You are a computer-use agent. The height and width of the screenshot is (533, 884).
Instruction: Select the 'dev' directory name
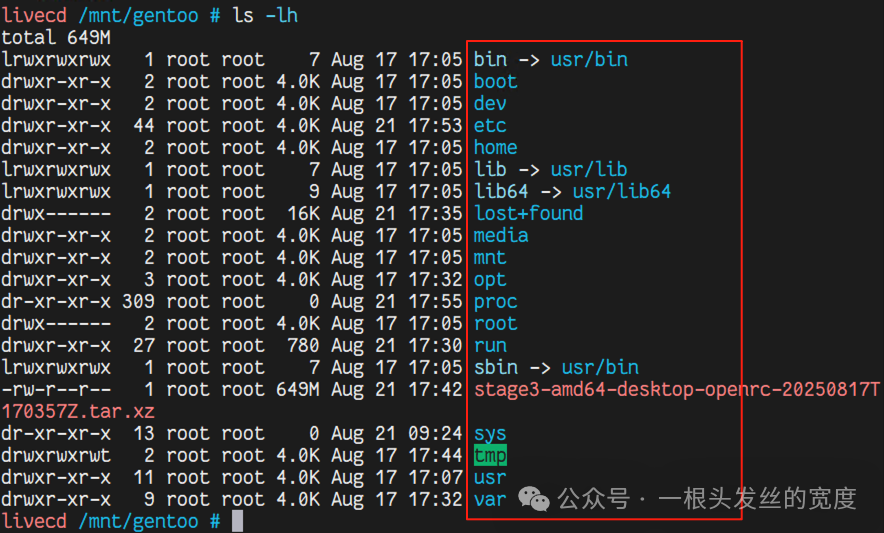coord(490,104)
